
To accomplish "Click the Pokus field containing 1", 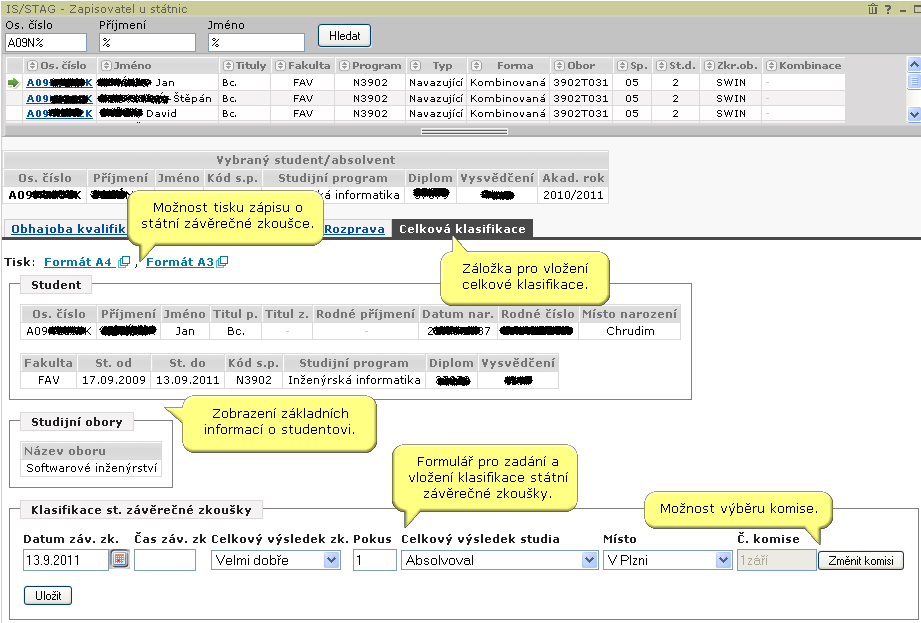I will point(375,560).
